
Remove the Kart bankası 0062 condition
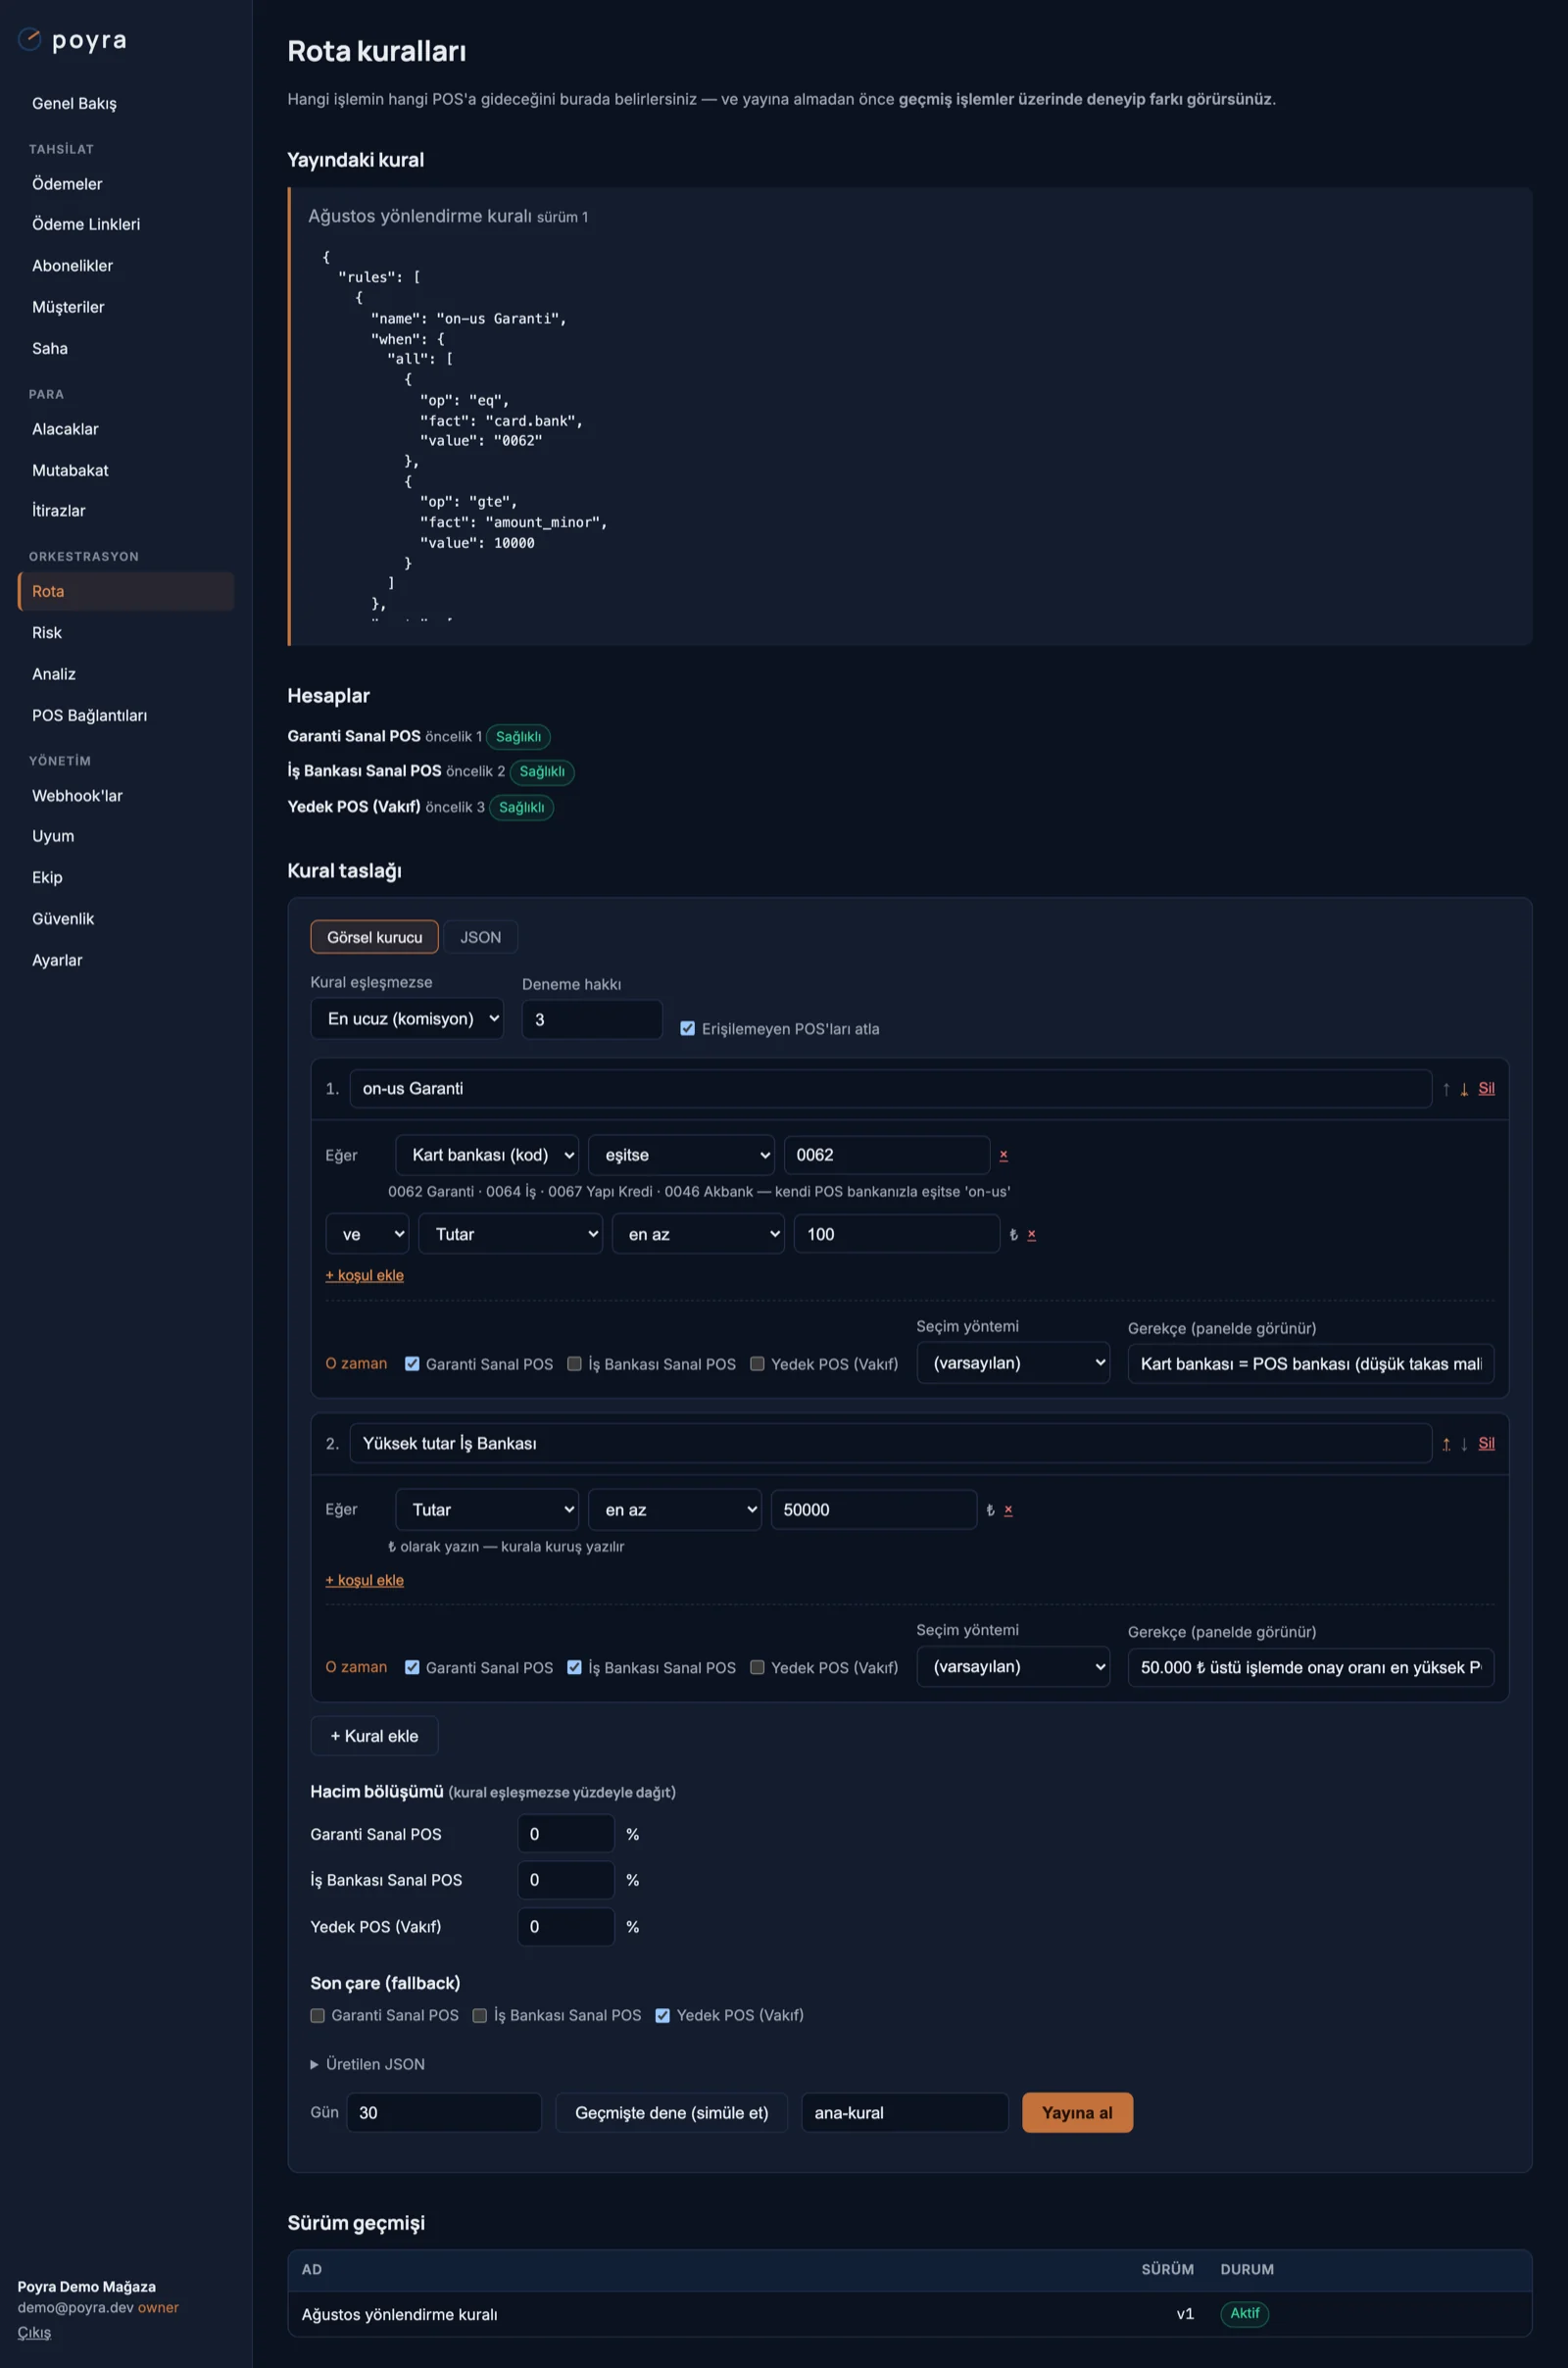[x=1003, y=1155]
